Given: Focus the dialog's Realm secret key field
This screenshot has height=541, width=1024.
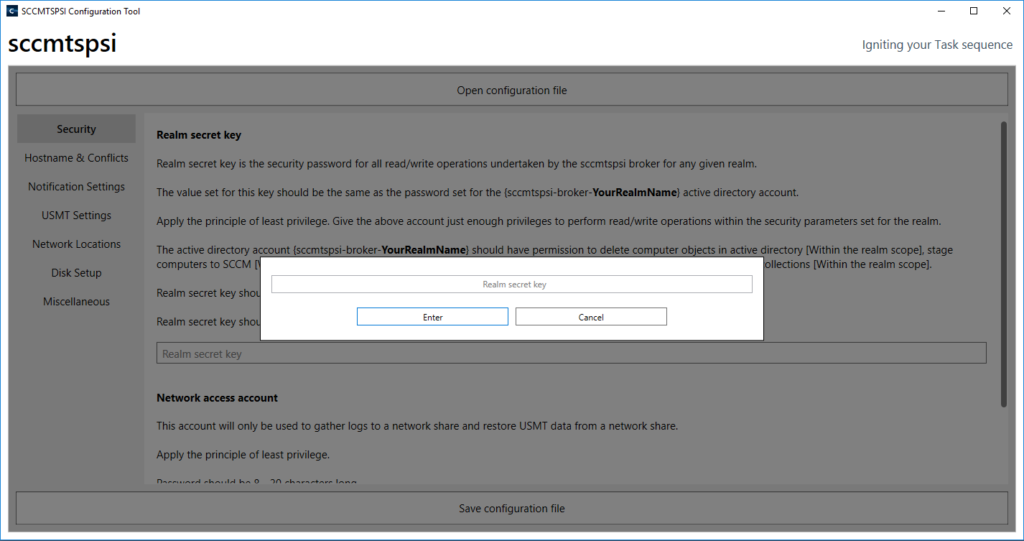Looking at the screenshot, I should 511,285.
